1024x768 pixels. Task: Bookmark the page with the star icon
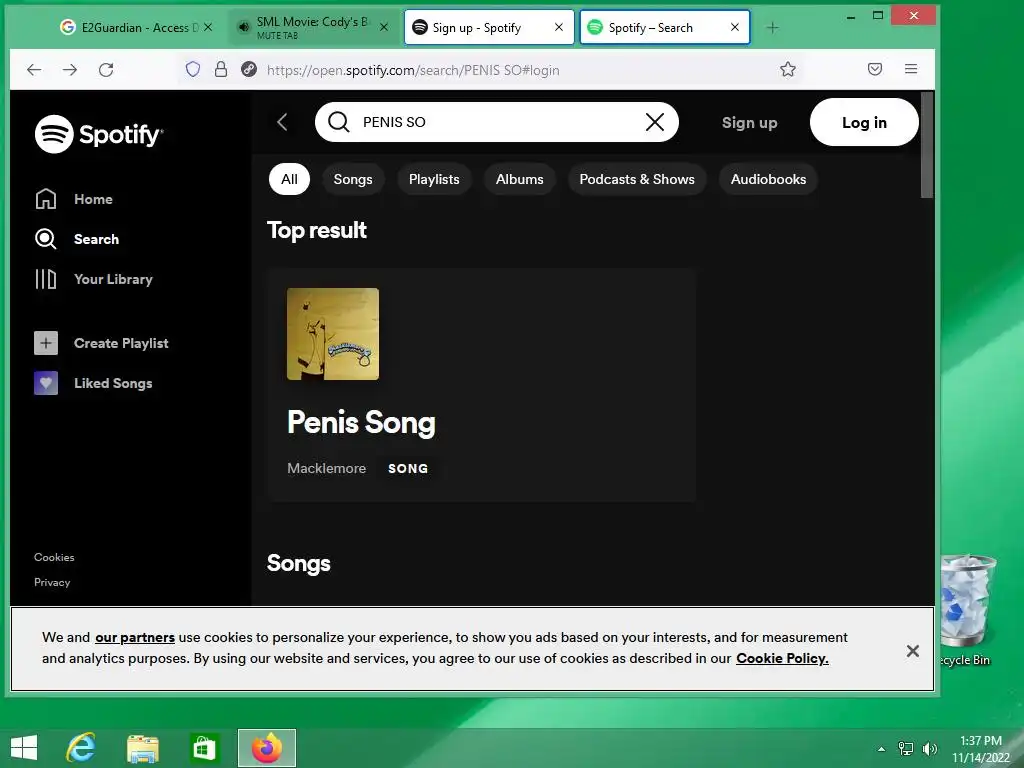pos(788,69)
